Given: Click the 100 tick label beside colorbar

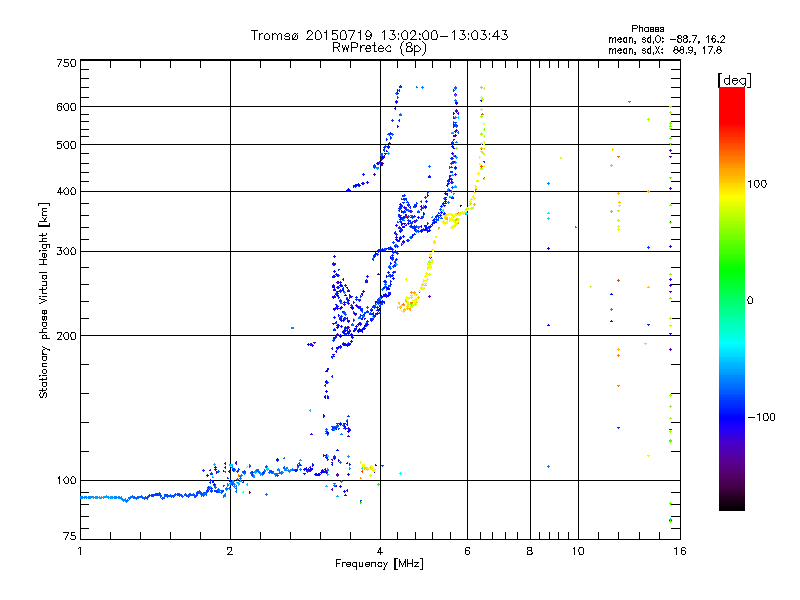Looking at the screenshot, I should [x=757, y=184].
